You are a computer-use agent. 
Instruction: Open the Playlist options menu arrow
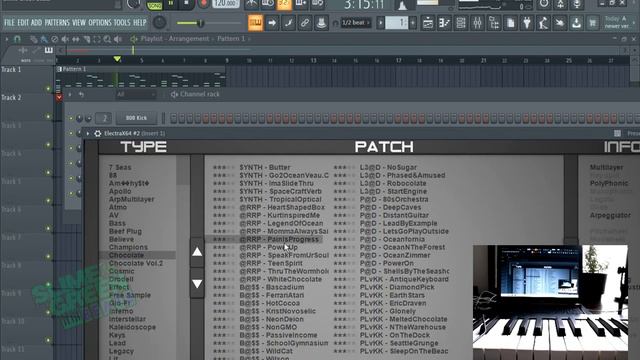coord(7,39)
